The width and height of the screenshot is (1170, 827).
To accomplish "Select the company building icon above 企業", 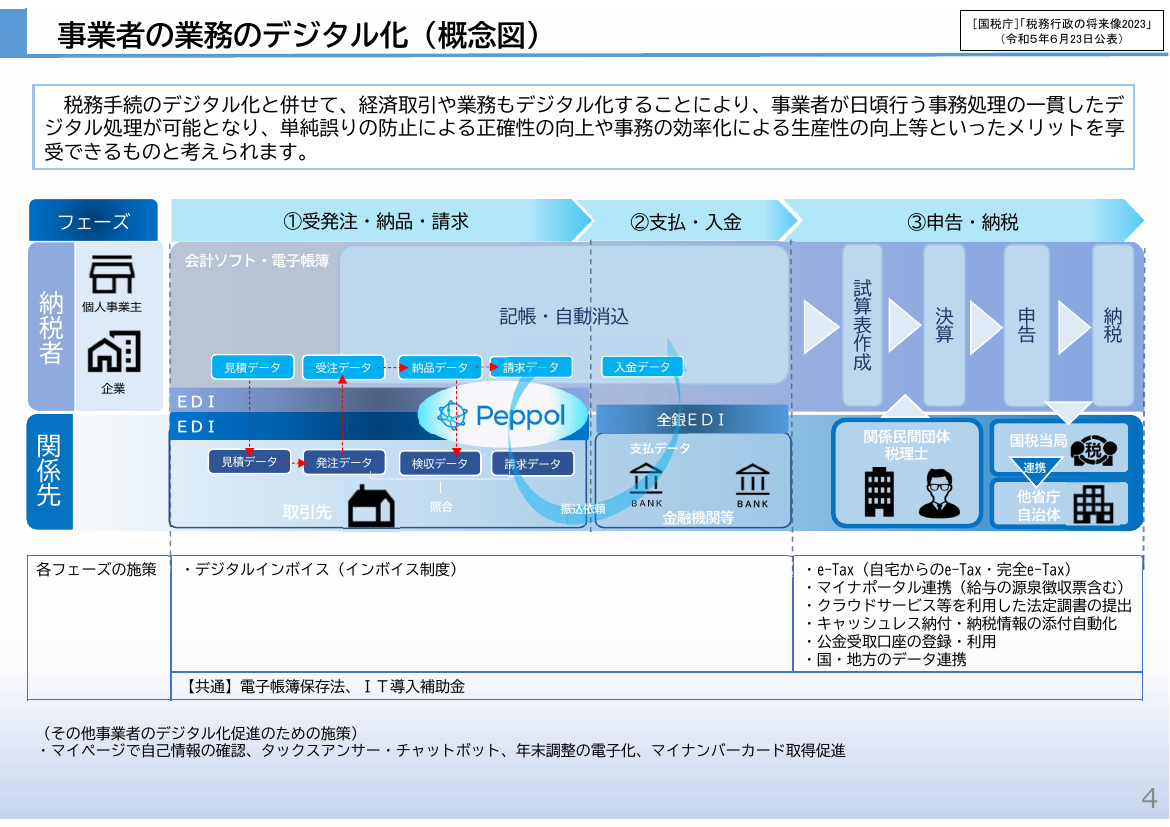I will click(113, 352).
